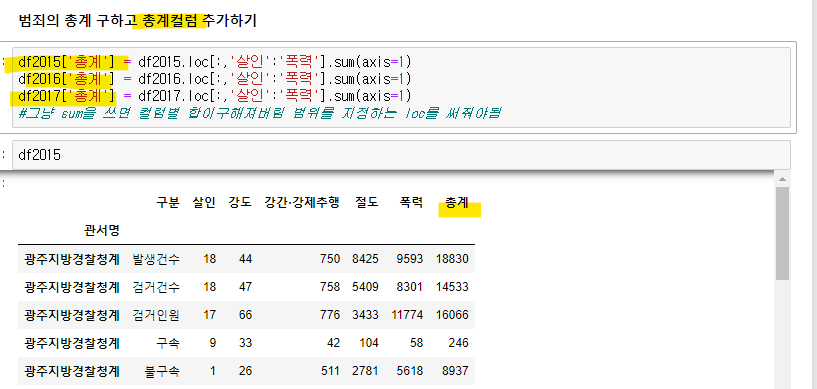Viewport: 817px width, 389px height.
Task: Click value 3433 in 검거인원 row
Action: pos(366,315)
